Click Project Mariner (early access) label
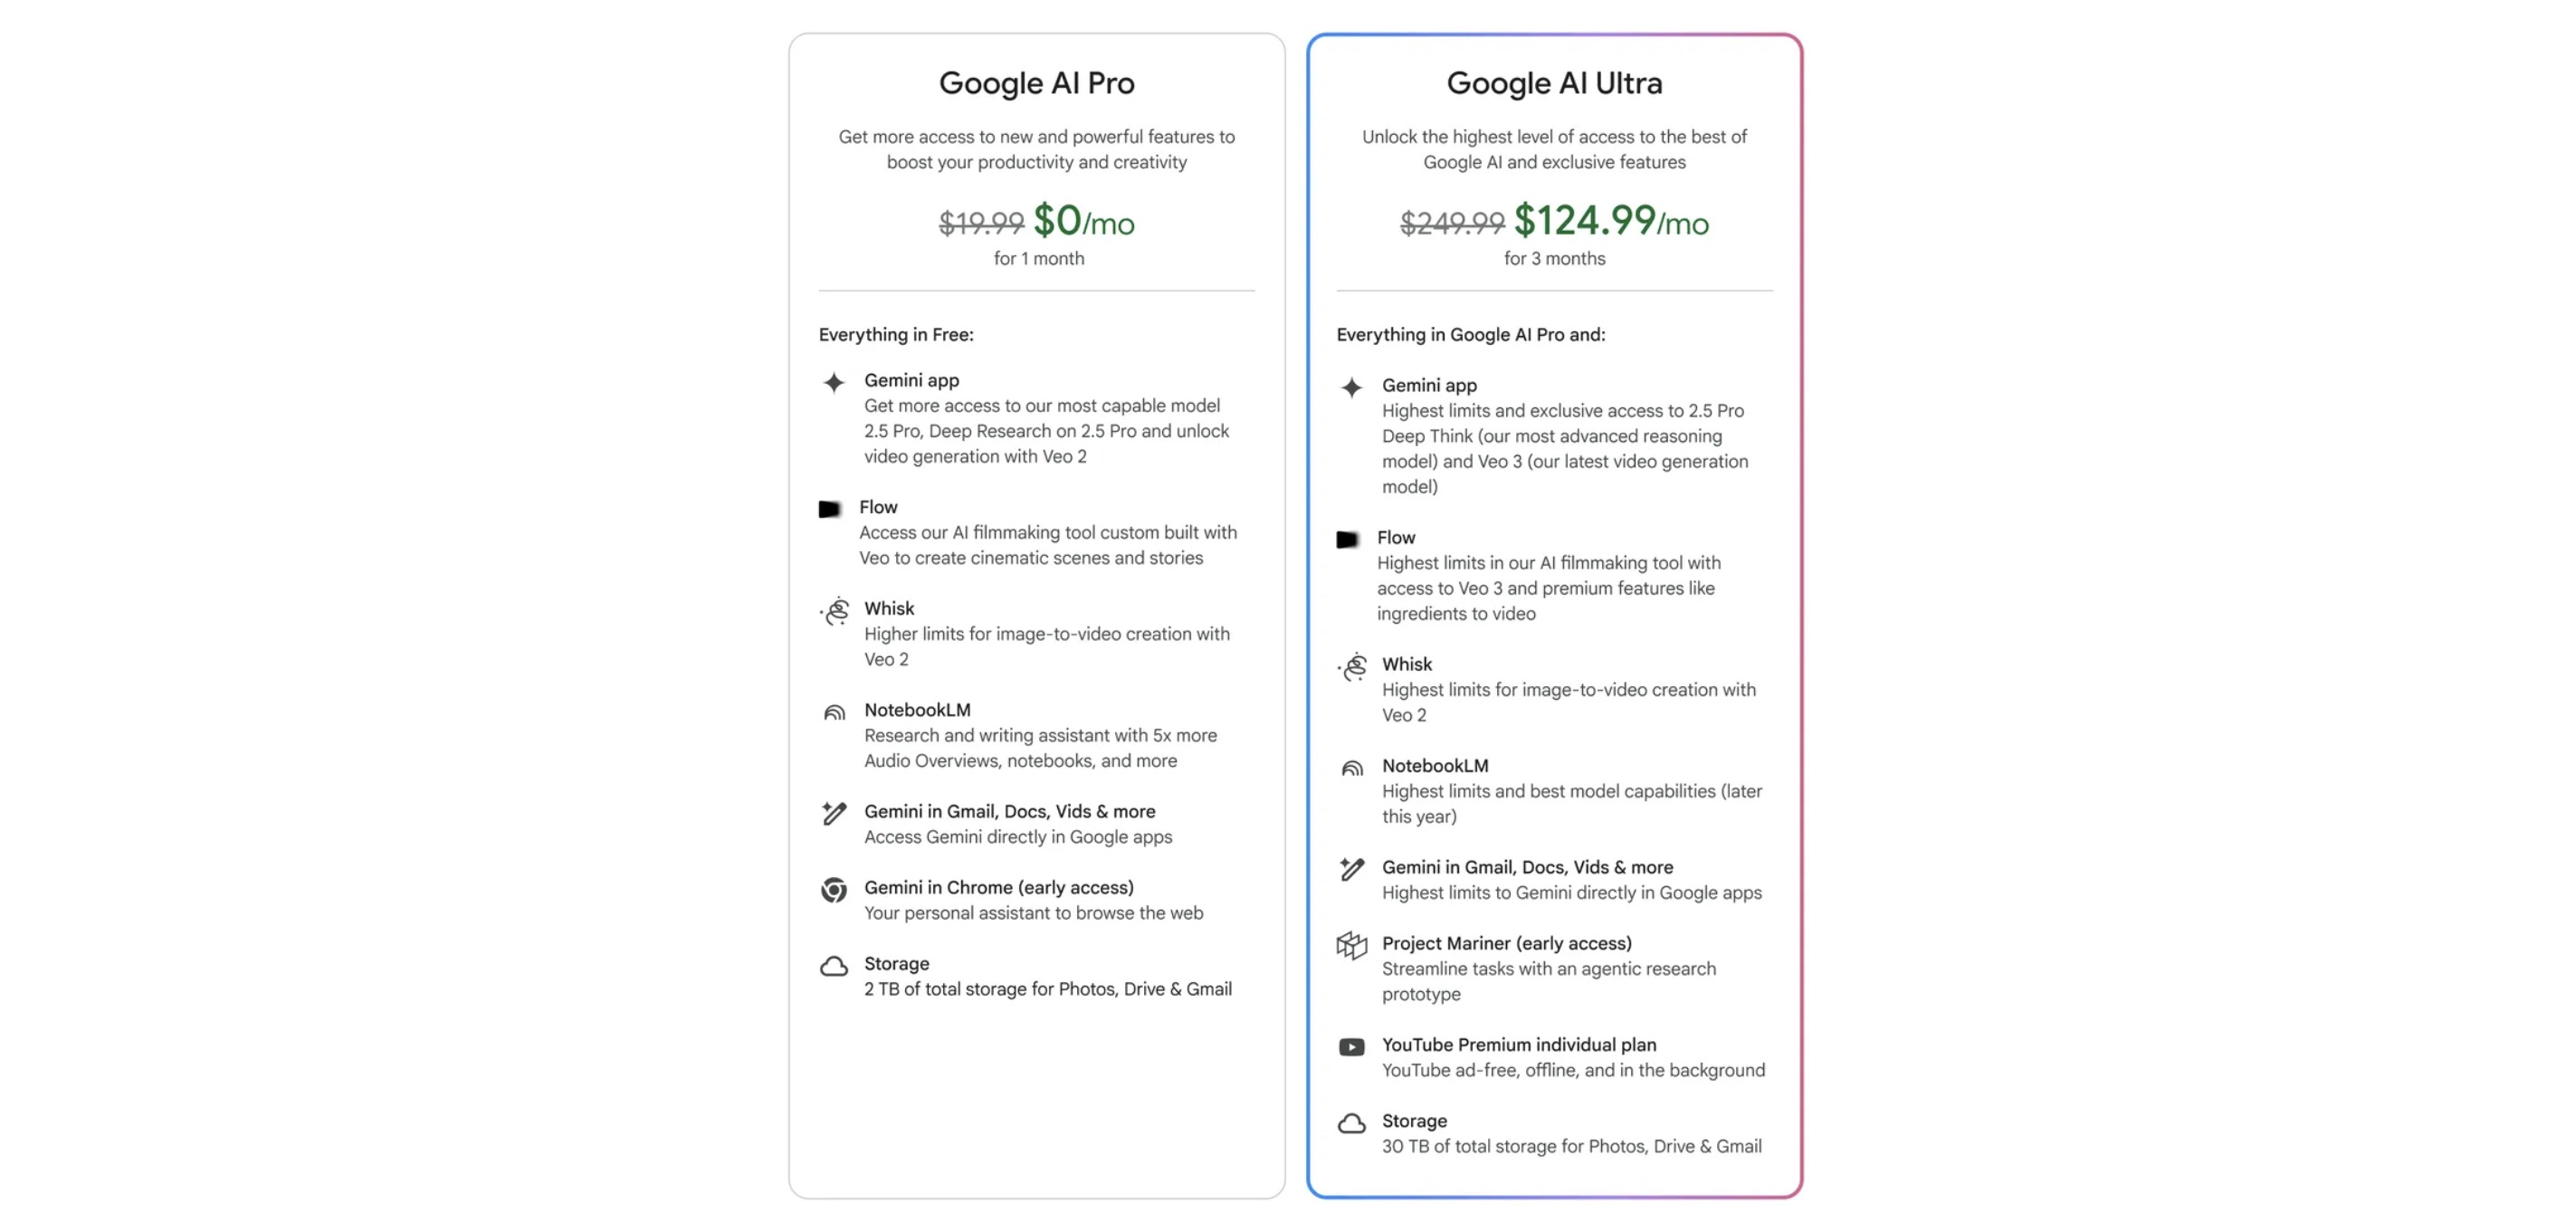This screenshot has height=1213, width=2576. coord(1507,943)
